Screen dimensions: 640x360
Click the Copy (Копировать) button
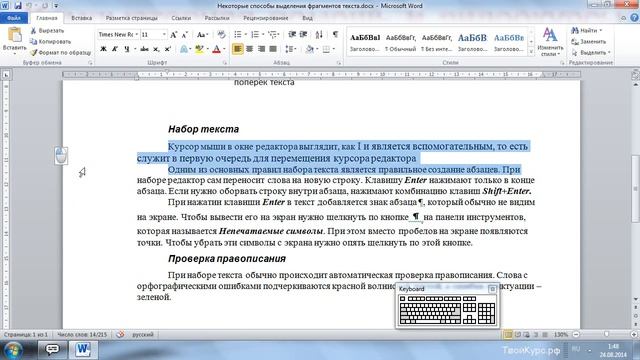(x=50, y=42)
